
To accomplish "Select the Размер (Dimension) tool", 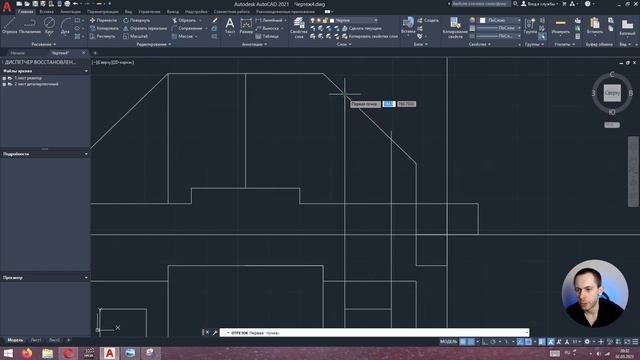I will point(246,25).
